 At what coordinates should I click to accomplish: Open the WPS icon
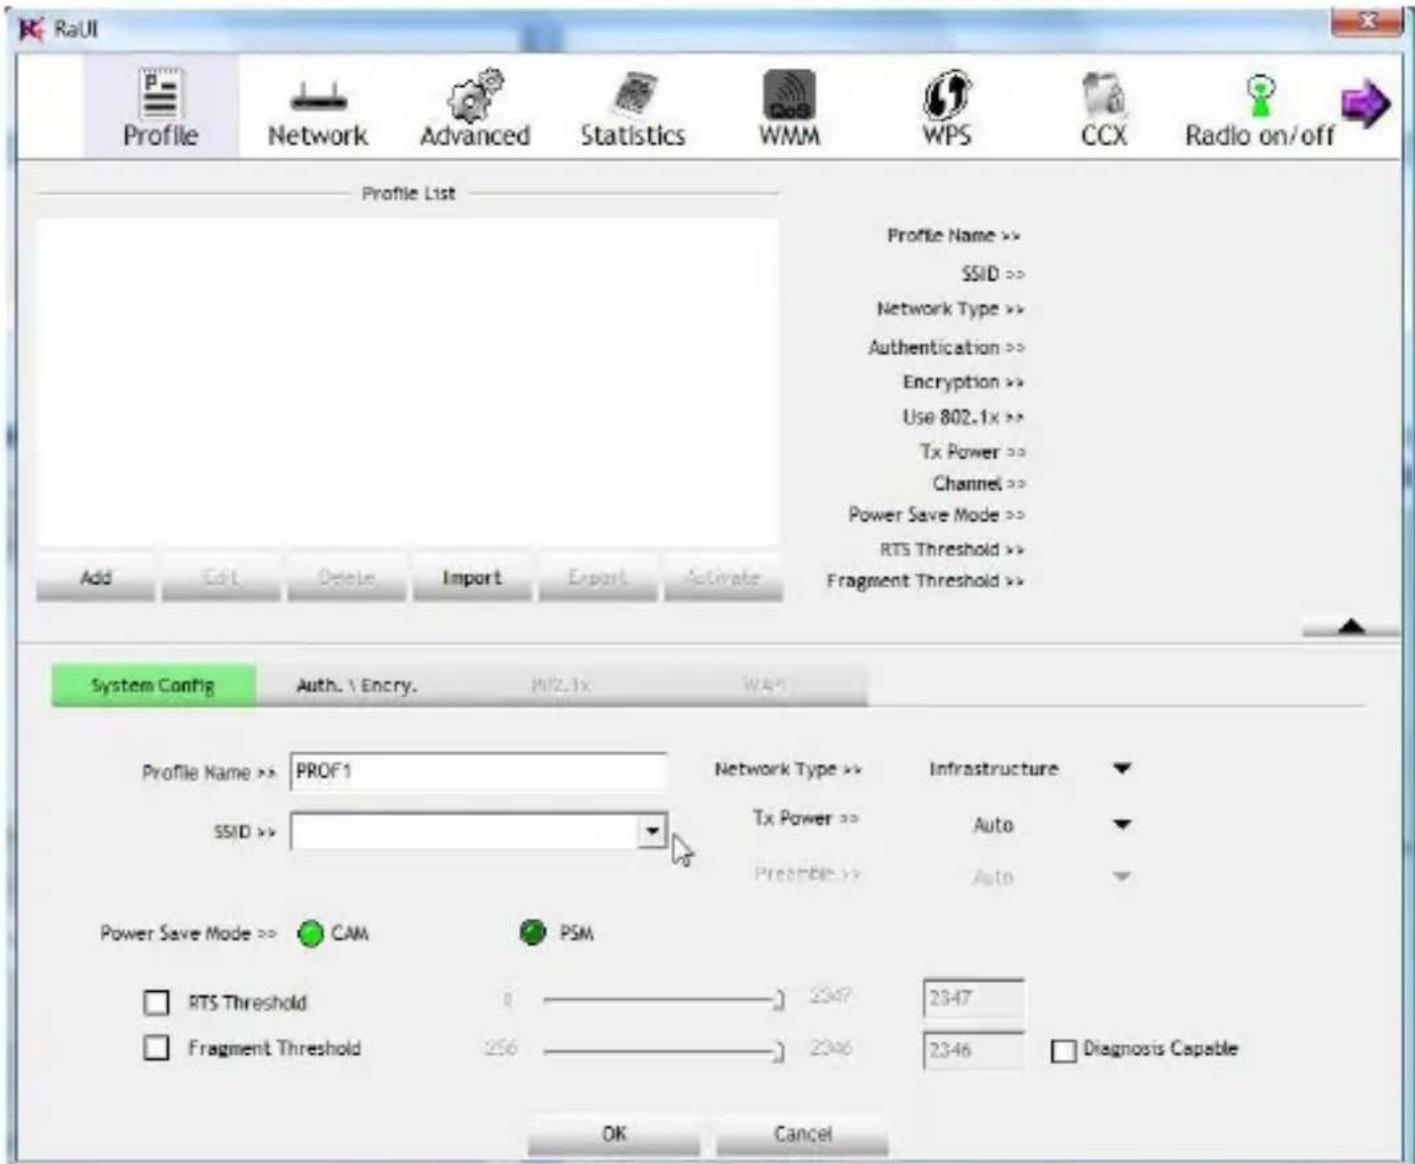(x=946, y=95)
